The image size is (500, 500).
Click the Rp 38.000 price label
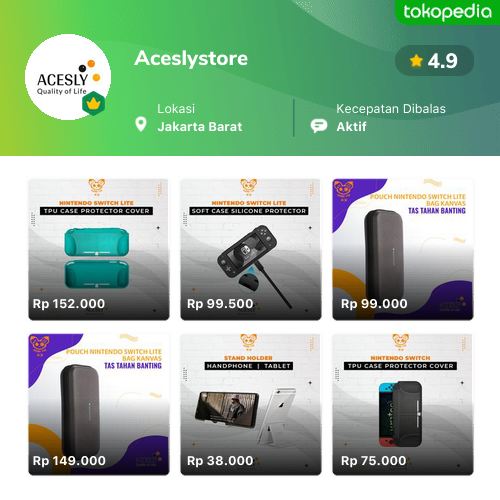tap(220, 461)
